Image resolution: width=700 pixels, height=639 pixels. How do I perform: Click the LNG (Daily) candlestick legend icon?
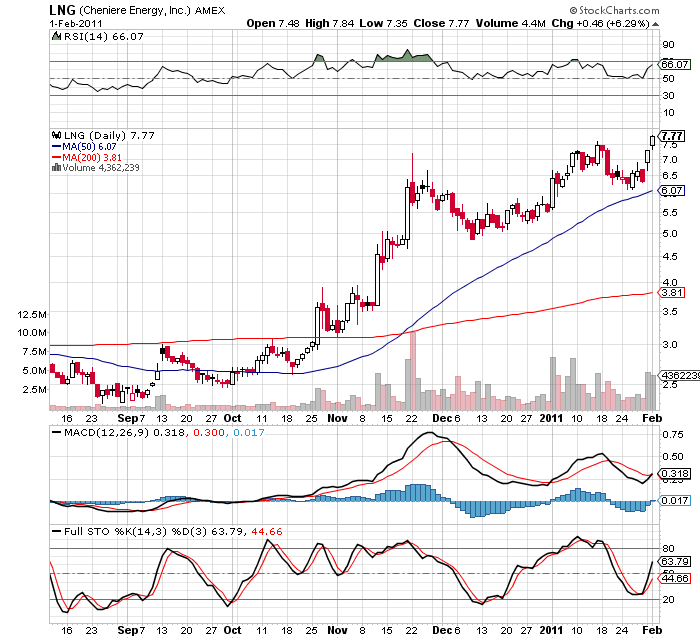pyautogui.click(x=54, y=135)
